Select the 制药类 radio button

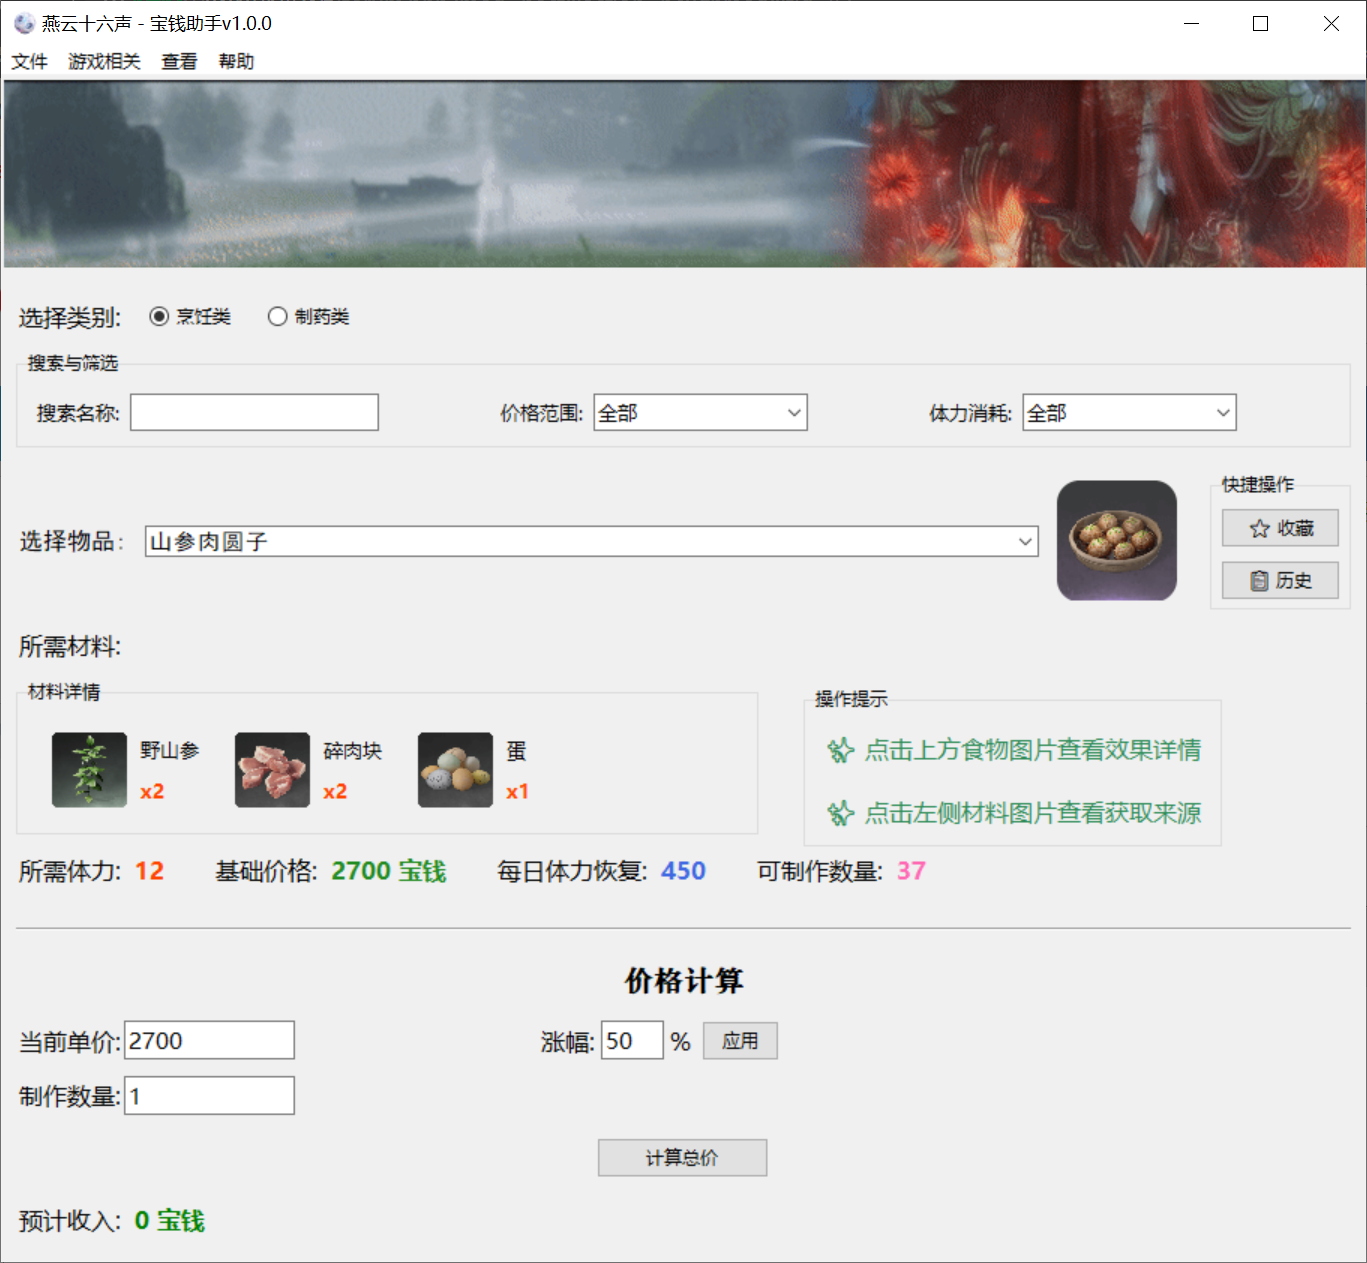pos(277,317)
